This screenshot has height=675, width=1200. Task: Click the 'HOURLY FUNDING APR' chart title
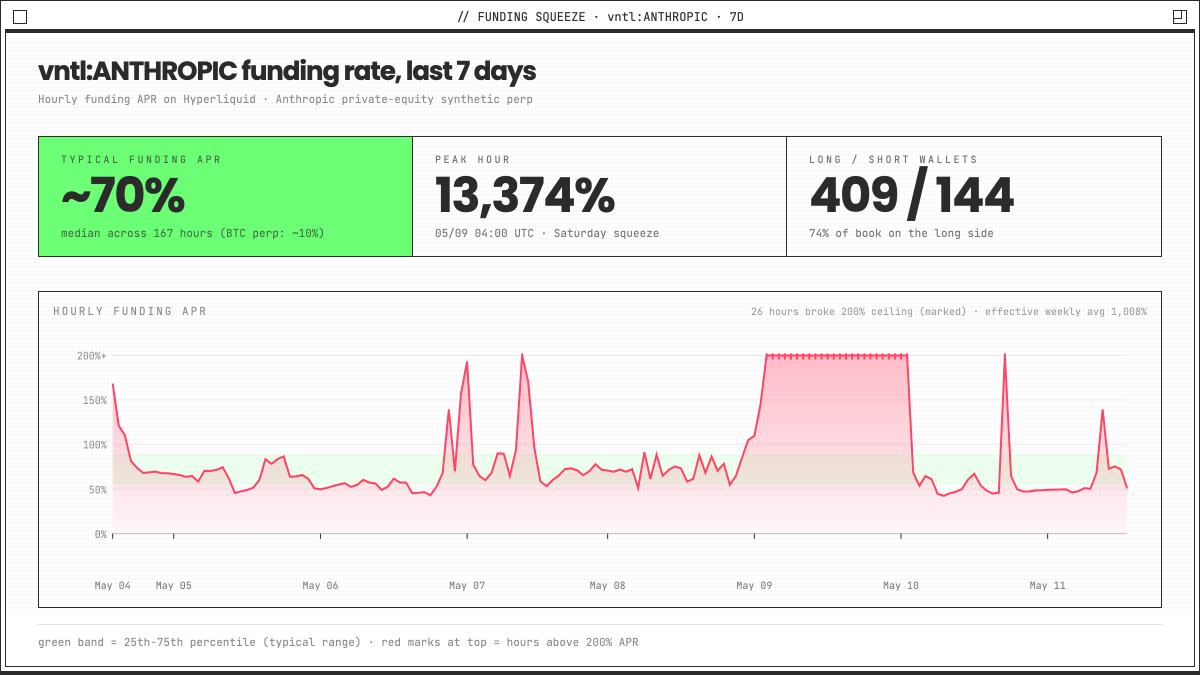pos(130,312)
